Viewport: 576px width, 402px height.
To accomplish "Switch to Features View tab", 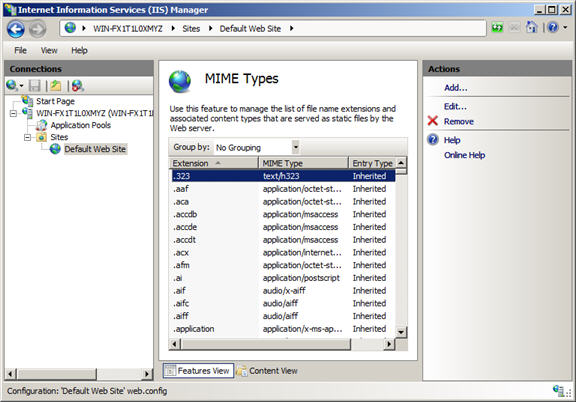I will [x=198, y=370].
